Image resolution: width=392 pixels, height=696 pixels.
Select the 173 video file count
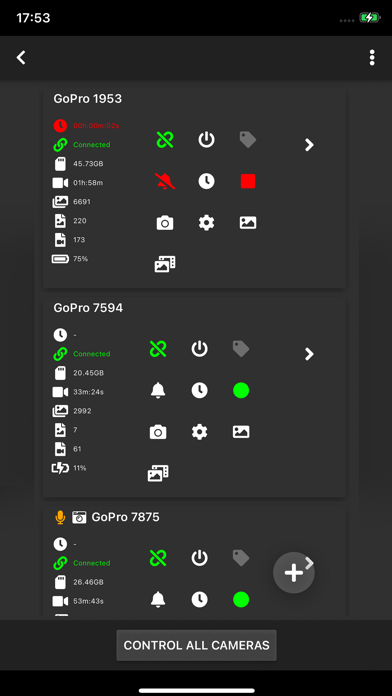tap(79, 240)
